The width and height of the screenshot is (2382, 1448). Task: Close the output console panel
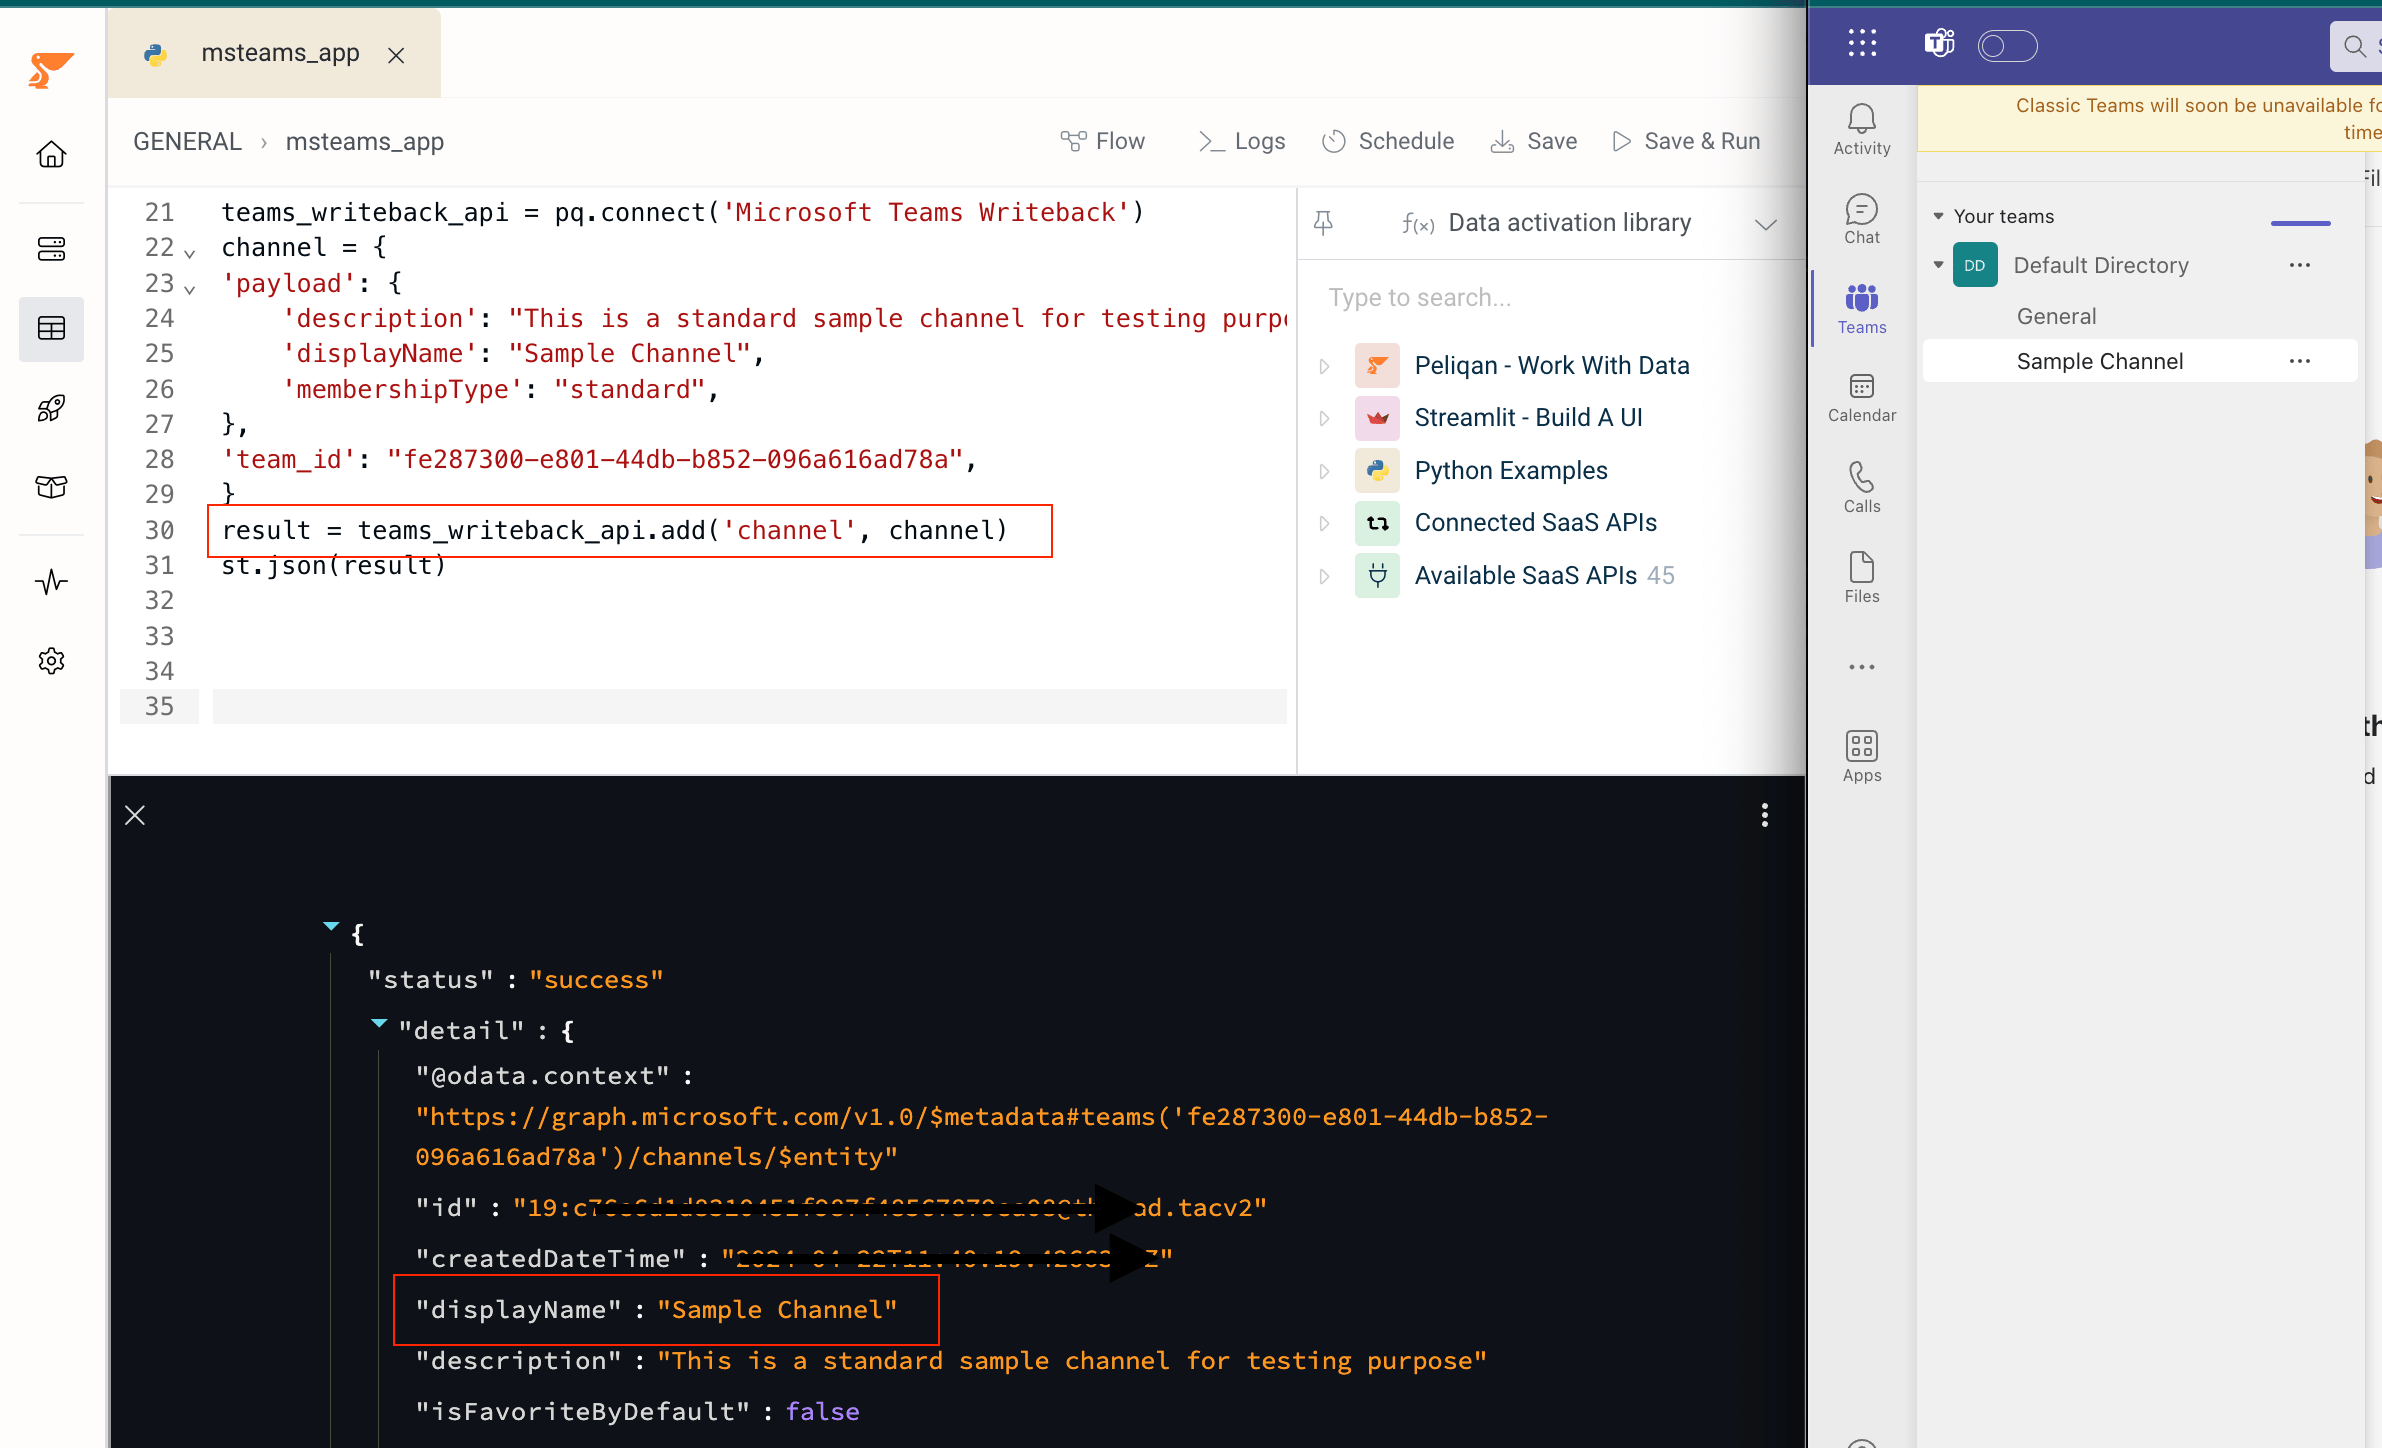(135, 815)
